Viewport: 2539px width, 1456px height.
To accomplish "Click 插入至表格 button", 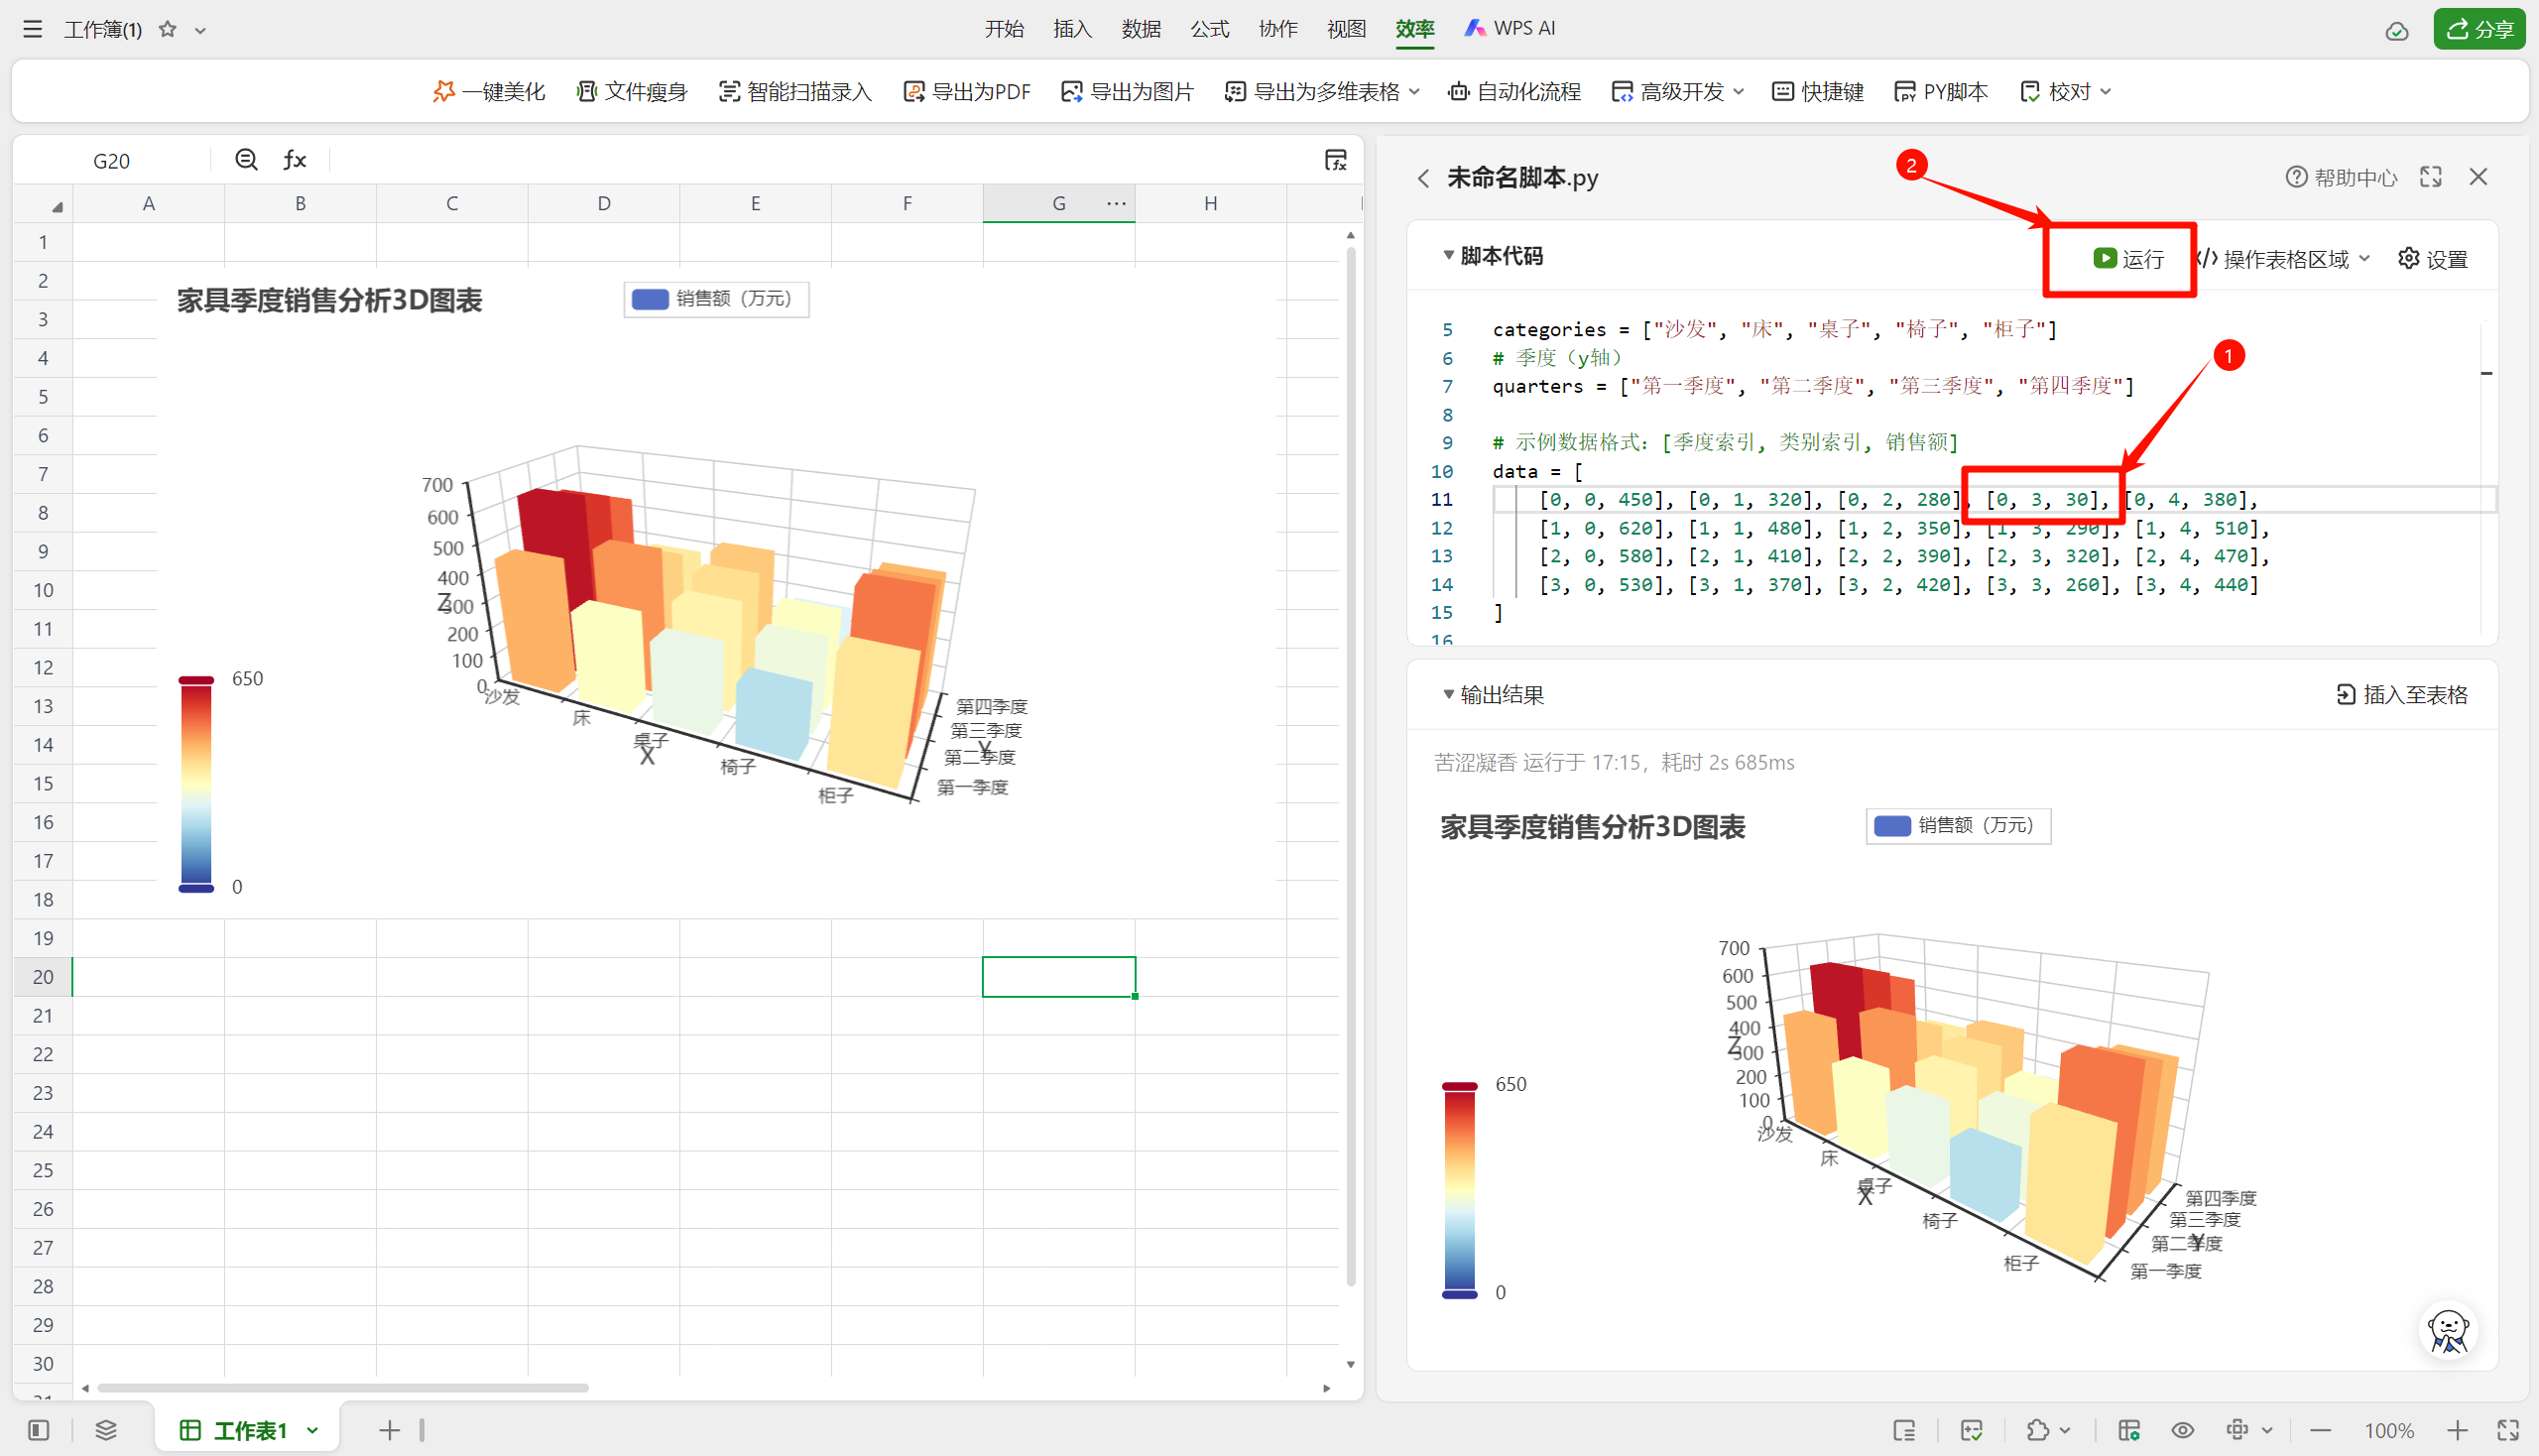I will coord(2401,694).
